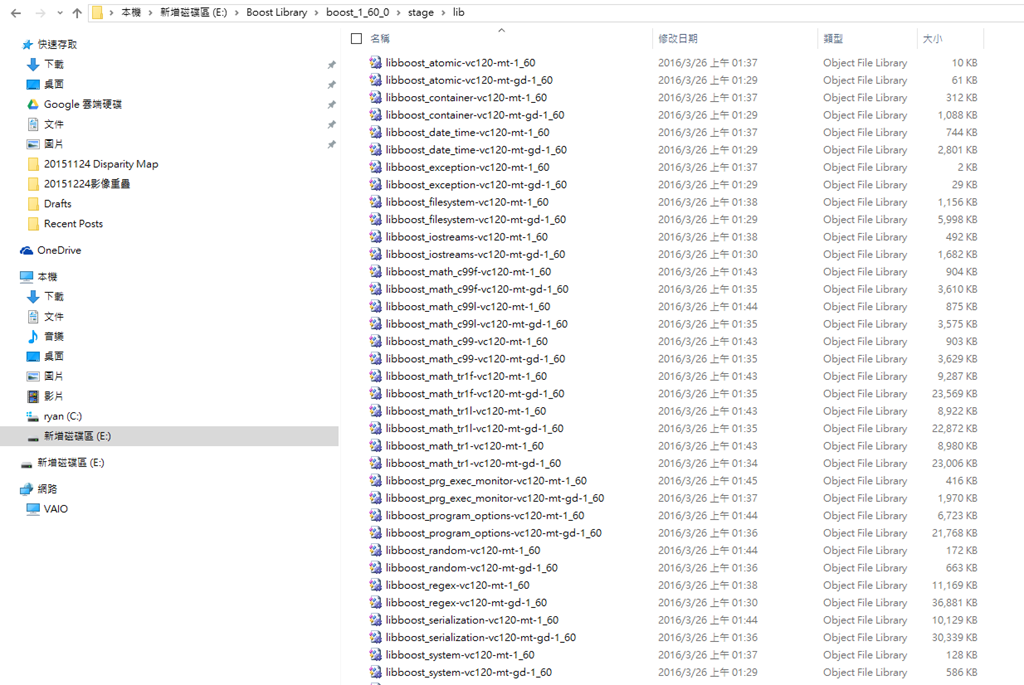Viewport: 1024px width, 685px height.
Task: Select file libboost_math_tr1f-vc120-mt-gd-1_60
Action: (x=475, y=394)
